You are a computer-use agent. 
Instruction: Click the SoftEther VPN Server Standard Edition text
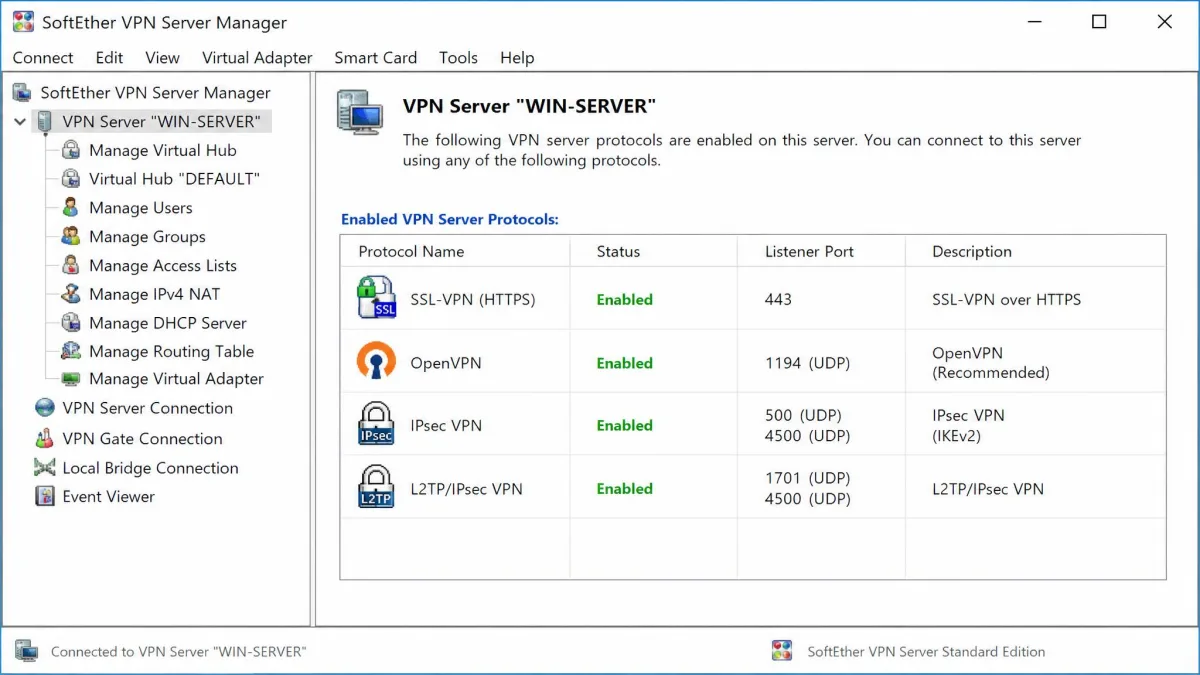point(926,651)
